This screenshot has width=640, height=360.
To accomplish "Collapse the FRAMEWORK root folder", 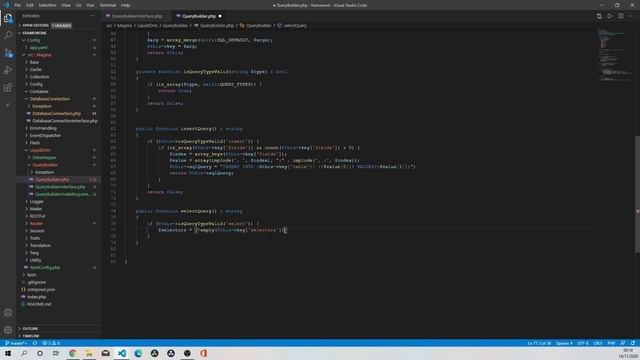I will point(34,33).
